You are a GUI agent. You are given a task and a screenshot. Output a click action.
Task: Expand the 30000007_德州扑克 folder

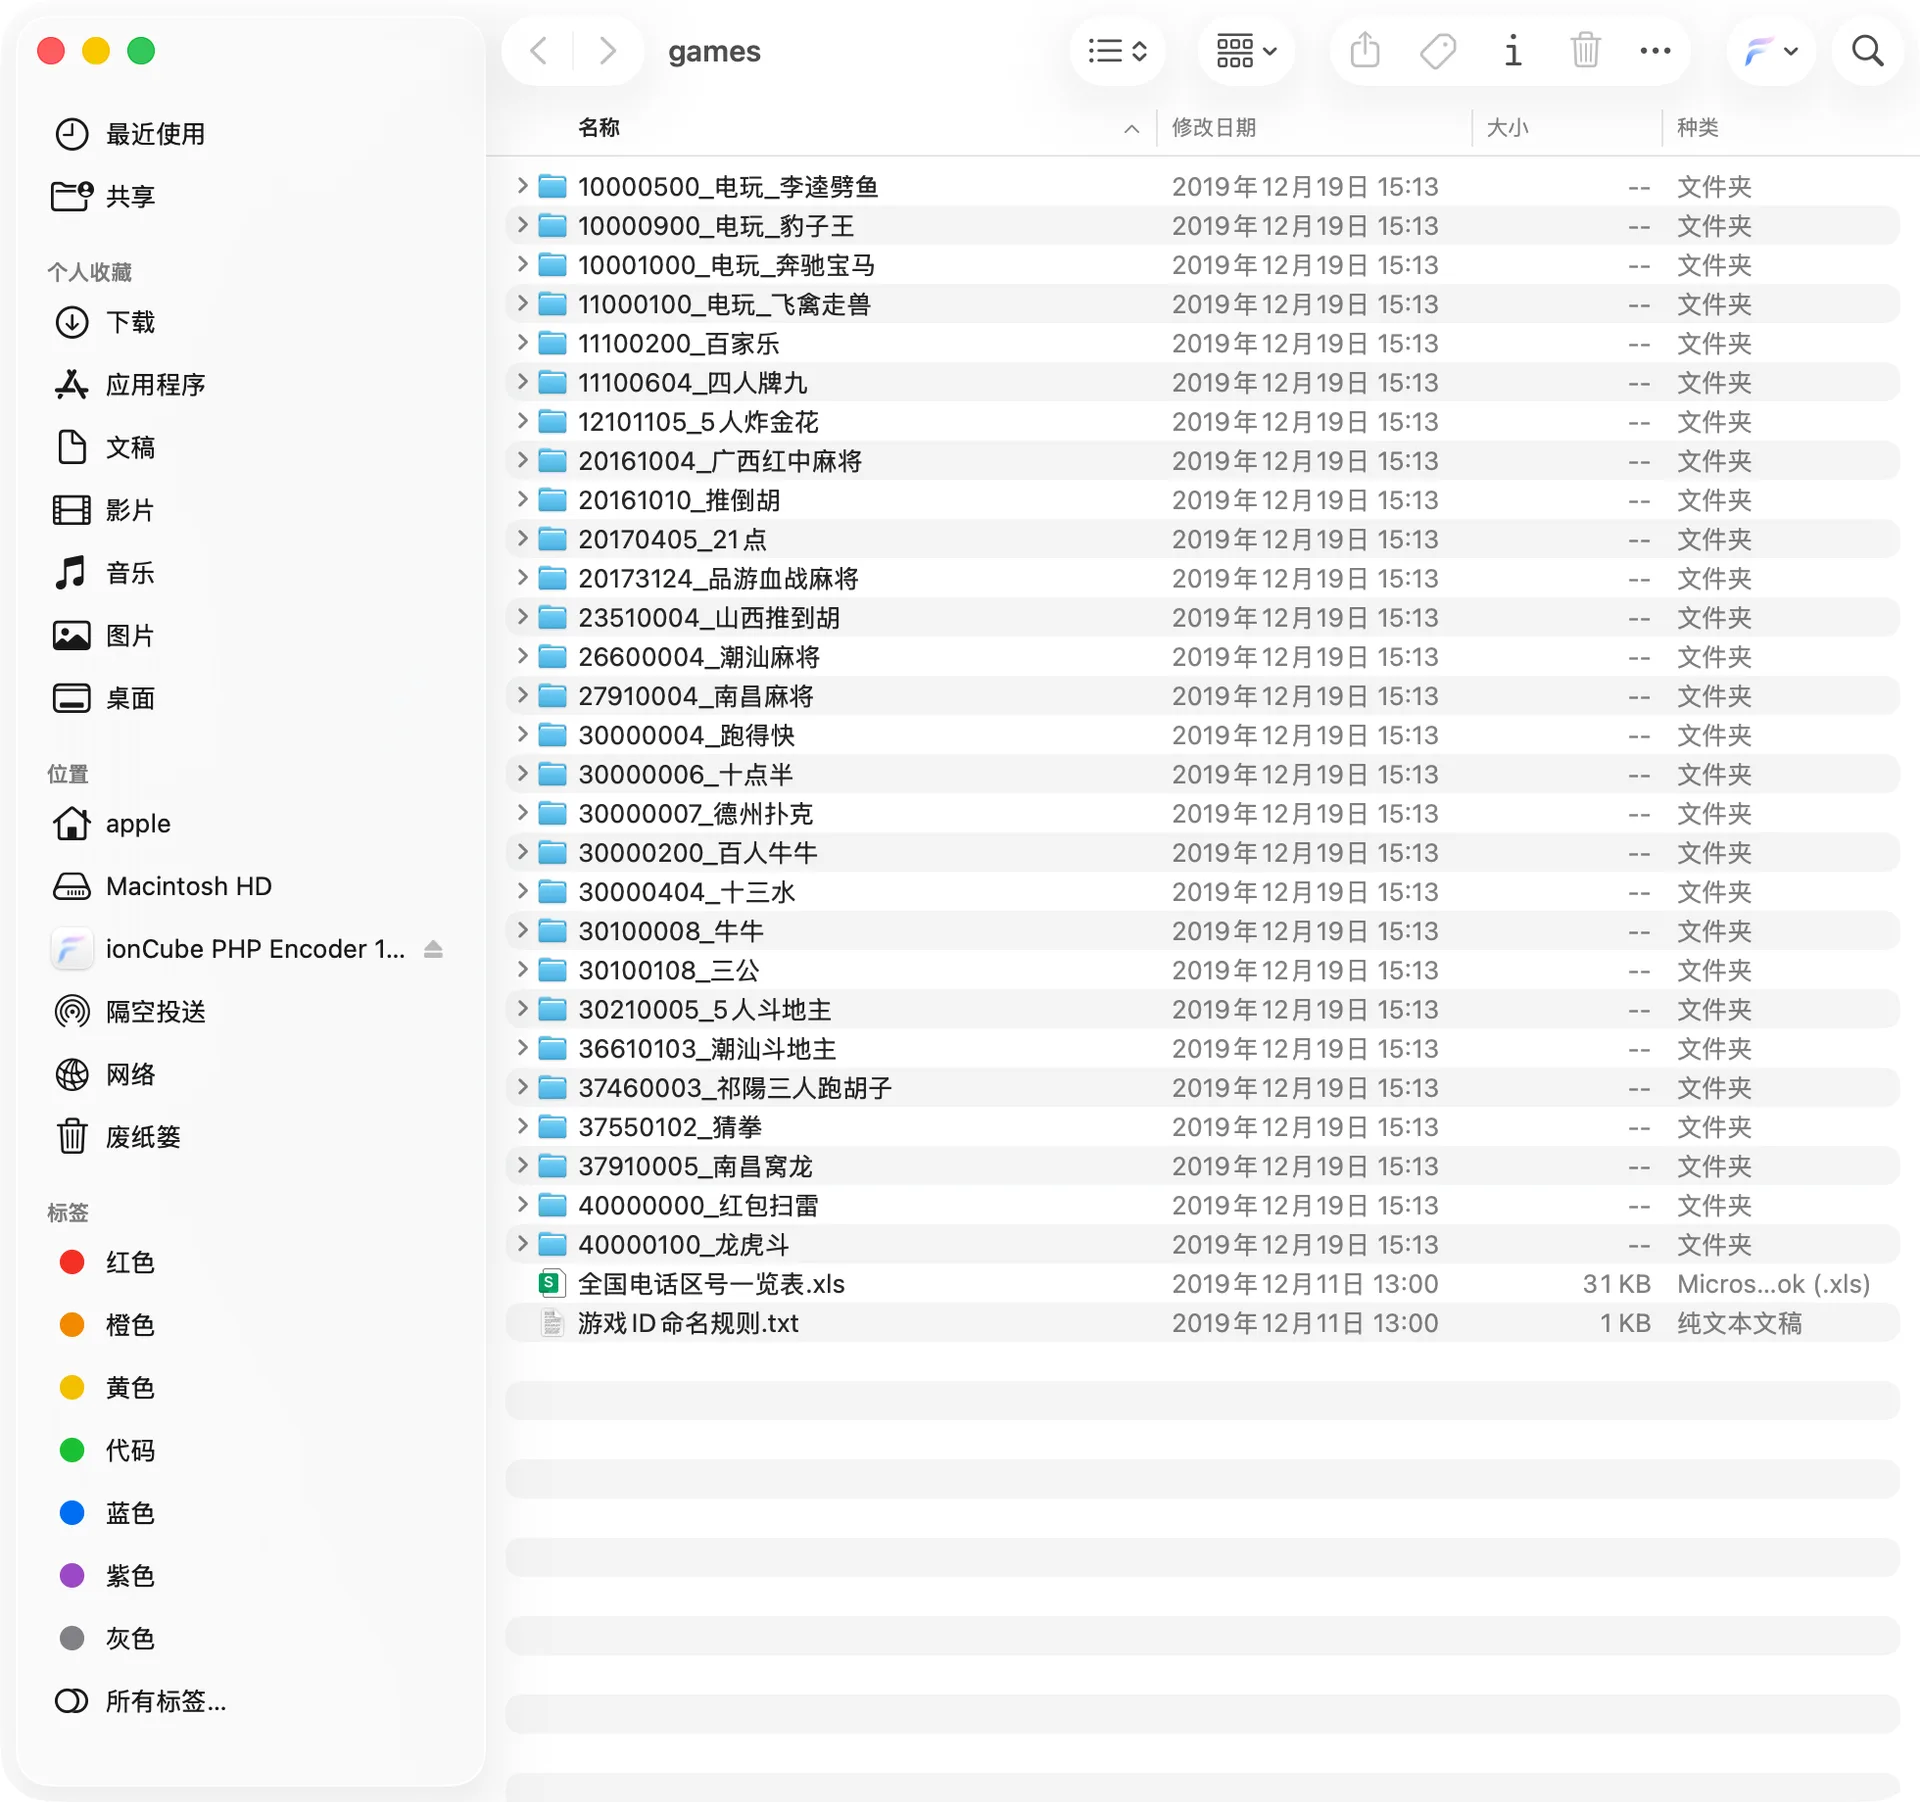point(521,812)
